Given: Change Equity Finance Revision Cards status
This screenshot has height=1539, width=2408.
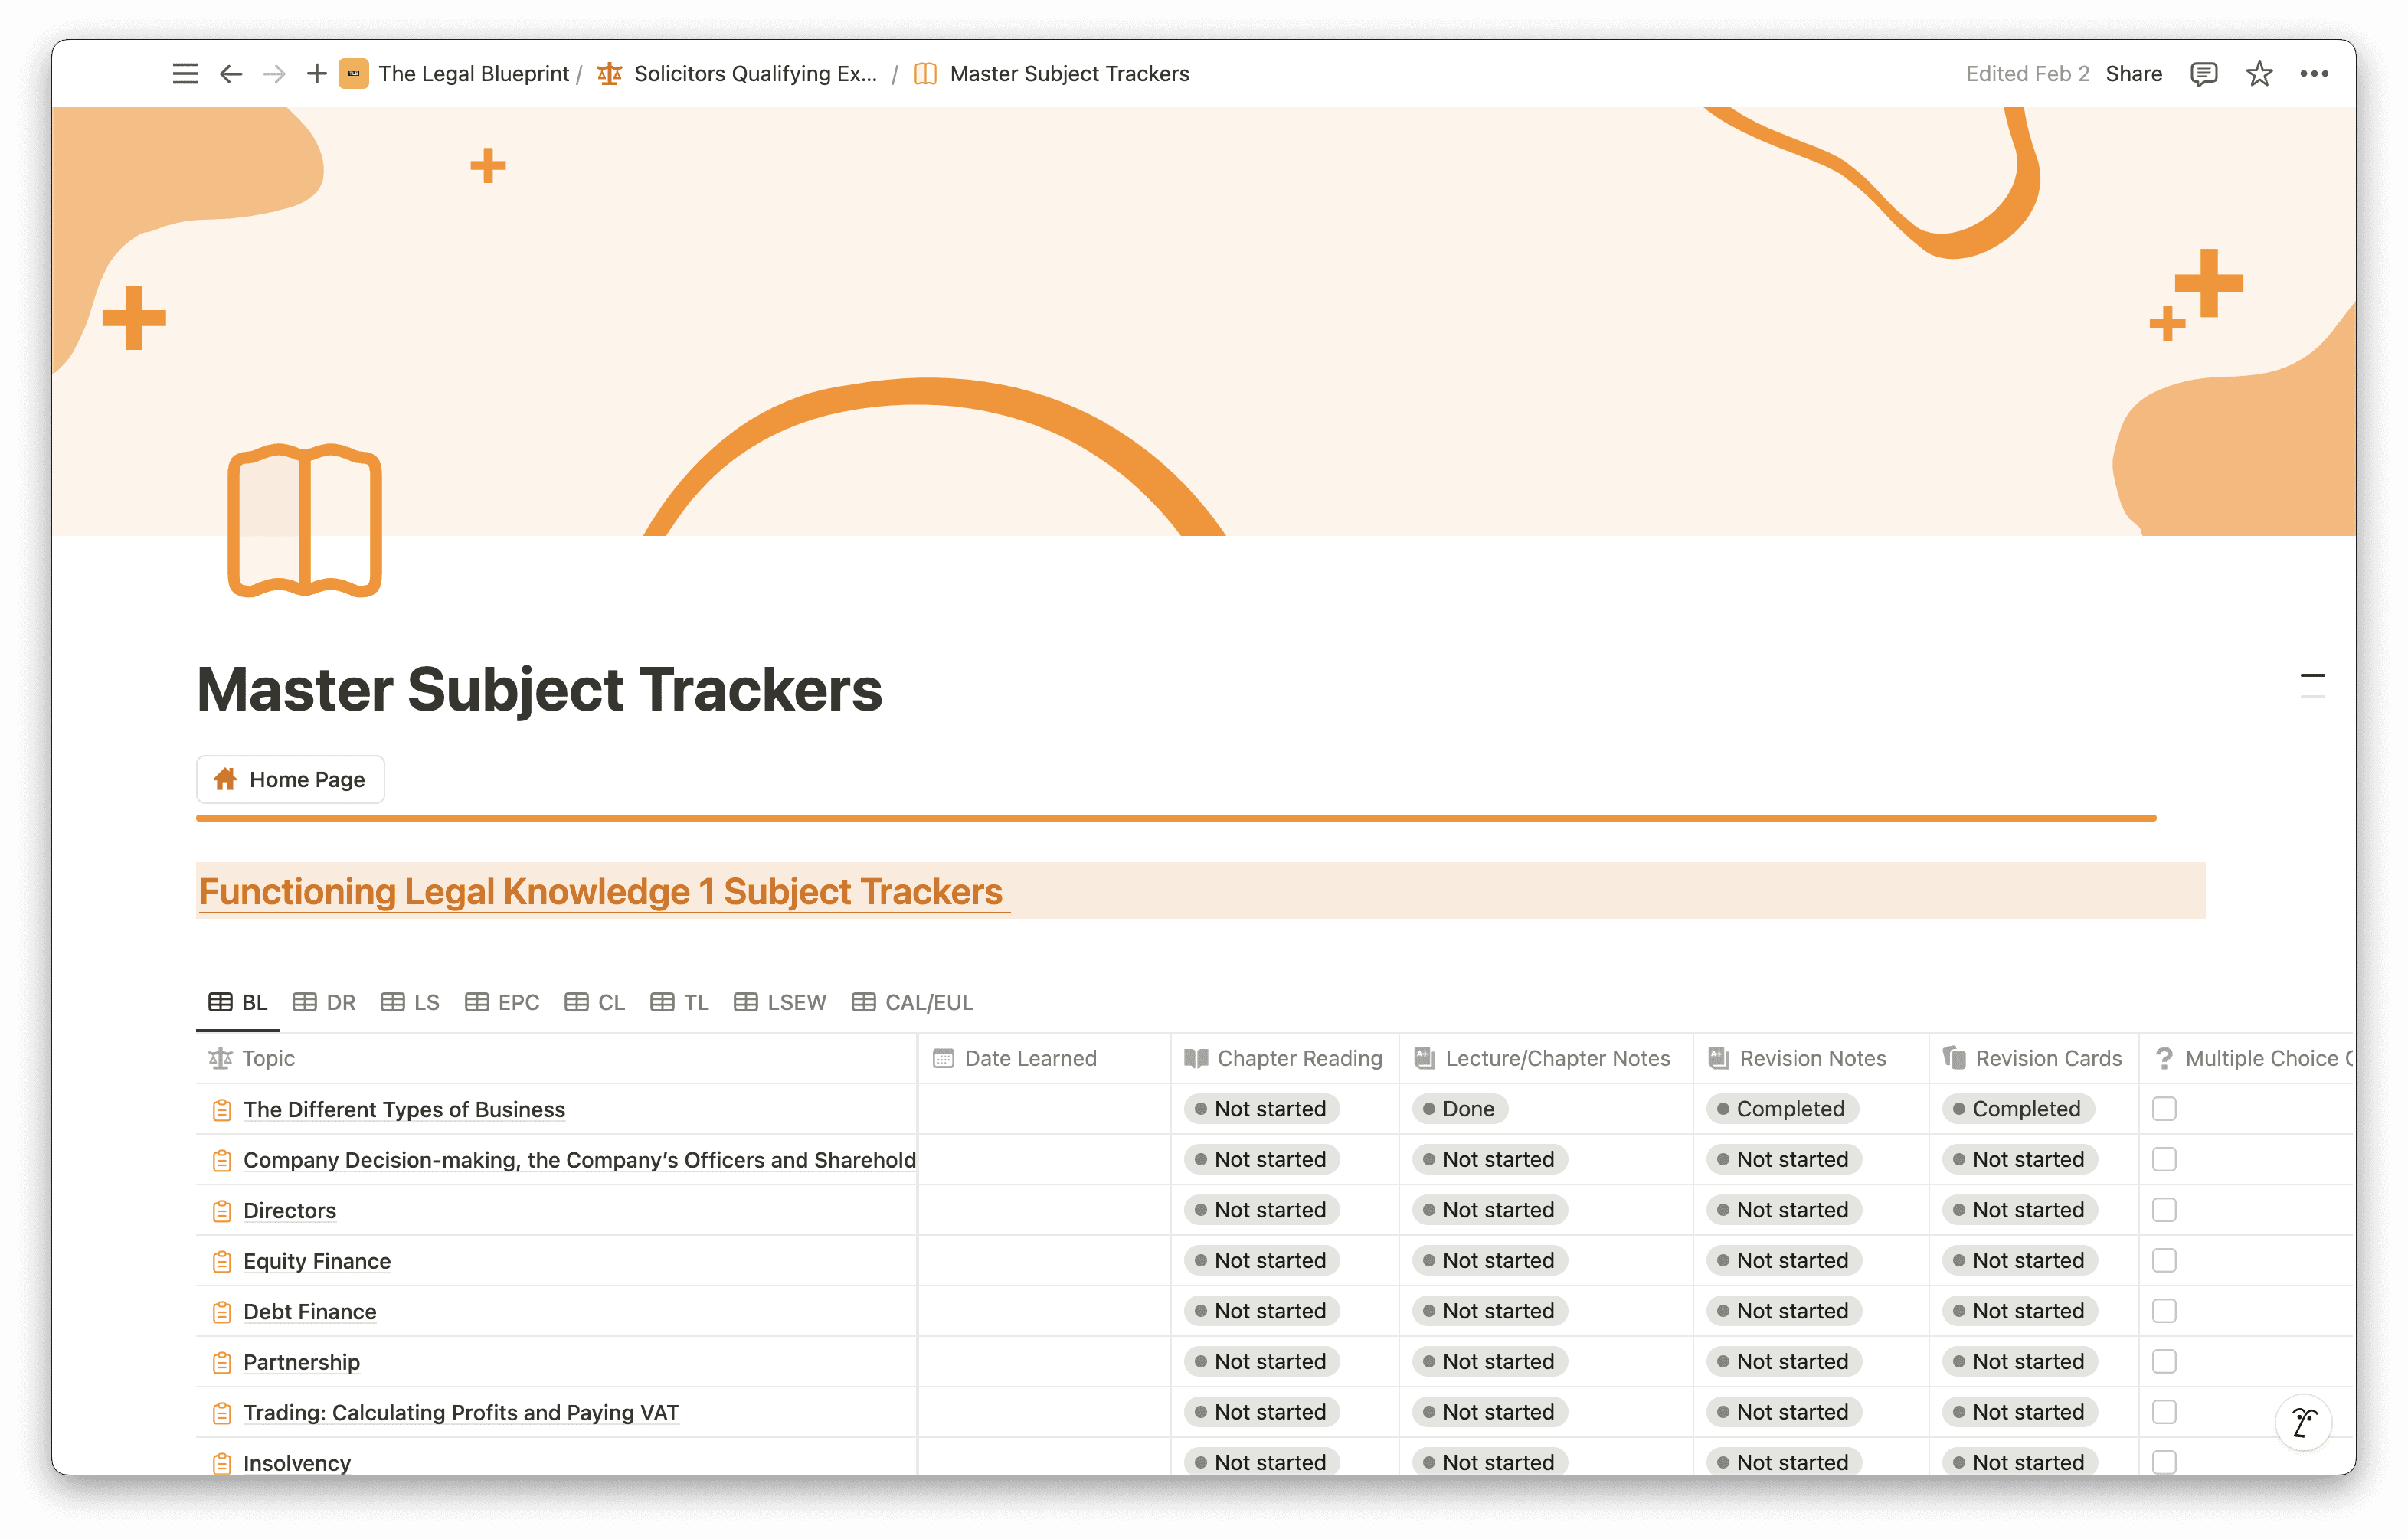Looking at the screenshot, I should pos(2019,1261).
